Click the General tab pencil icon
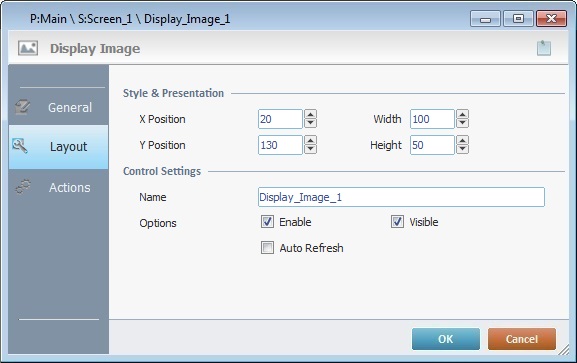The height and width of the screenshot is (363, 577). (x=22, y=107)
